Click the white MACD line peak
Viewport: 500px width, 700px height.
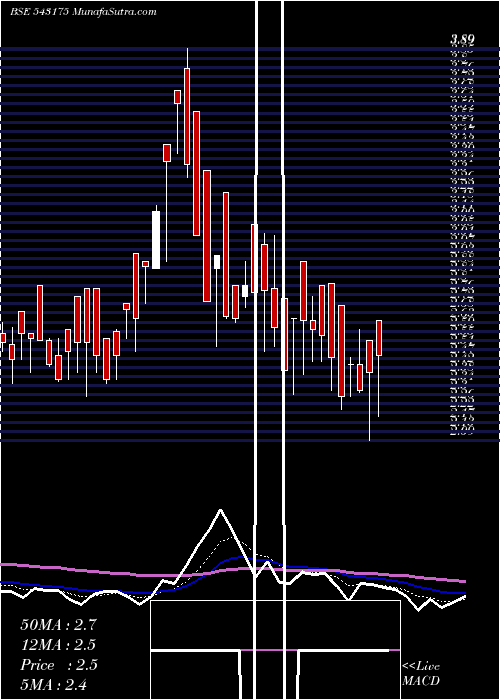click(220, 510)
